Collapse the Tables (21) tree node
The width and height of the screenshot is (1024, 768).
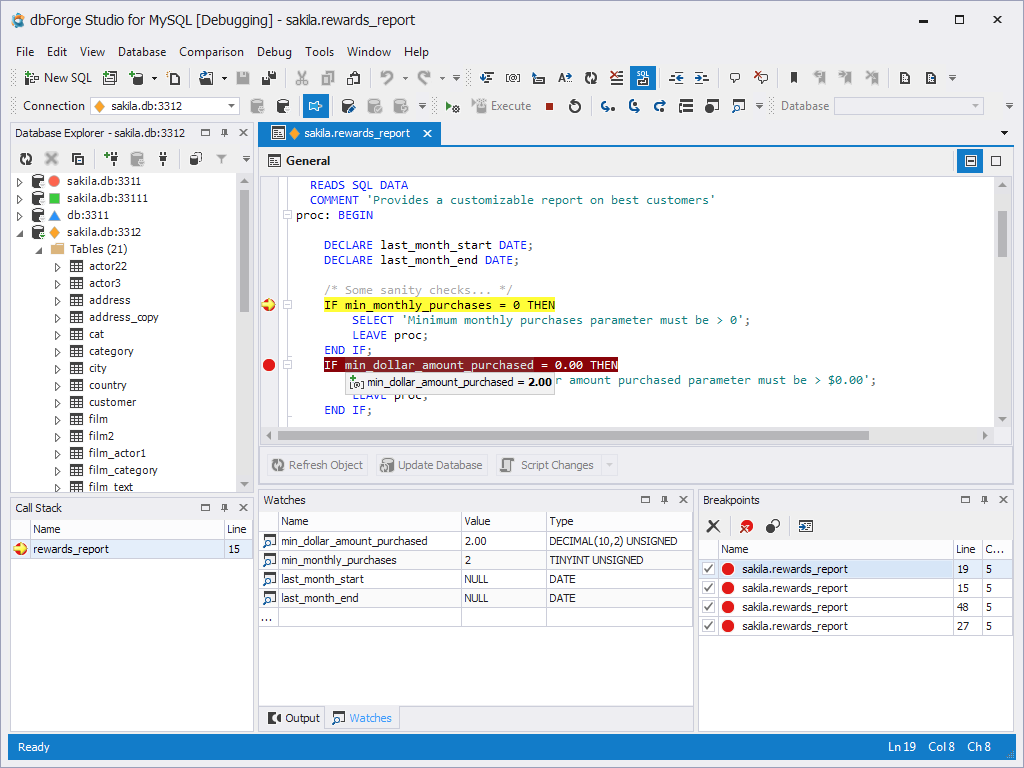click(41, 248)
